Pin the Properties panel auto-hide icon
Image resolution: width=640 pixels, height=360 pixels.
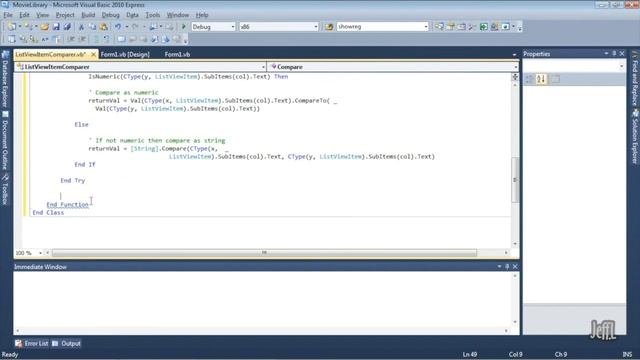614,53
